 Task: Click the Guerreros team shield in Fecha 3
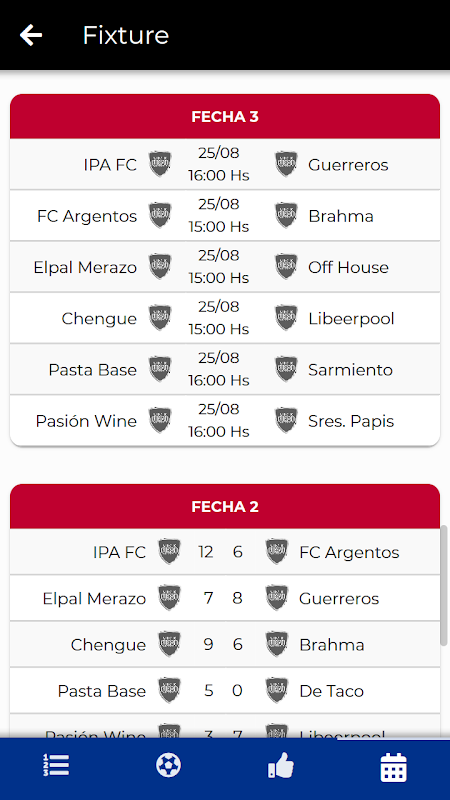(286, 164)
